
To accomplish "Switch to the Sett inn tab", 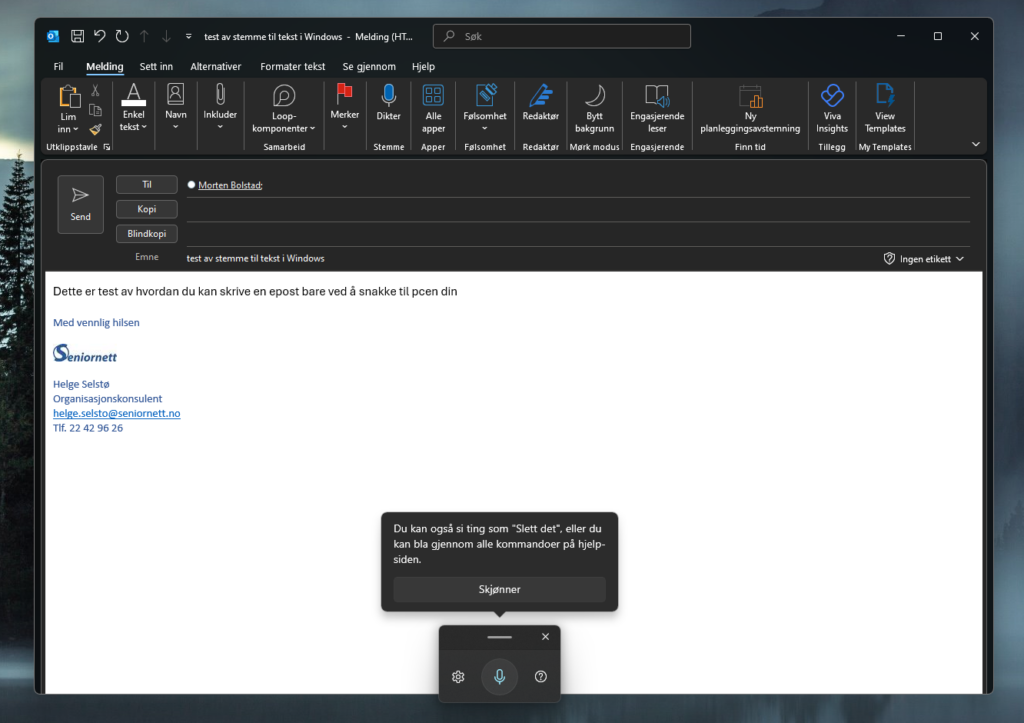I will point(156,67).
